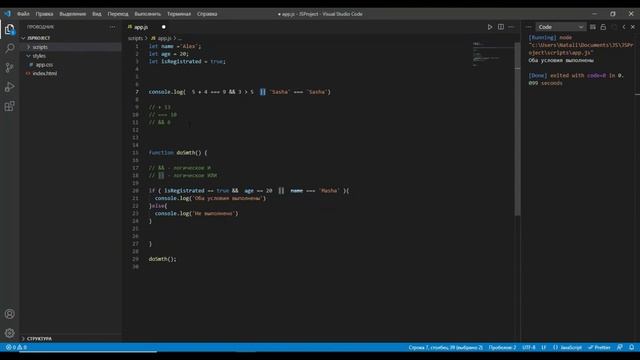Click 'doSmth();' call on line 29
The image size is (640, 360).
(162, 259)
